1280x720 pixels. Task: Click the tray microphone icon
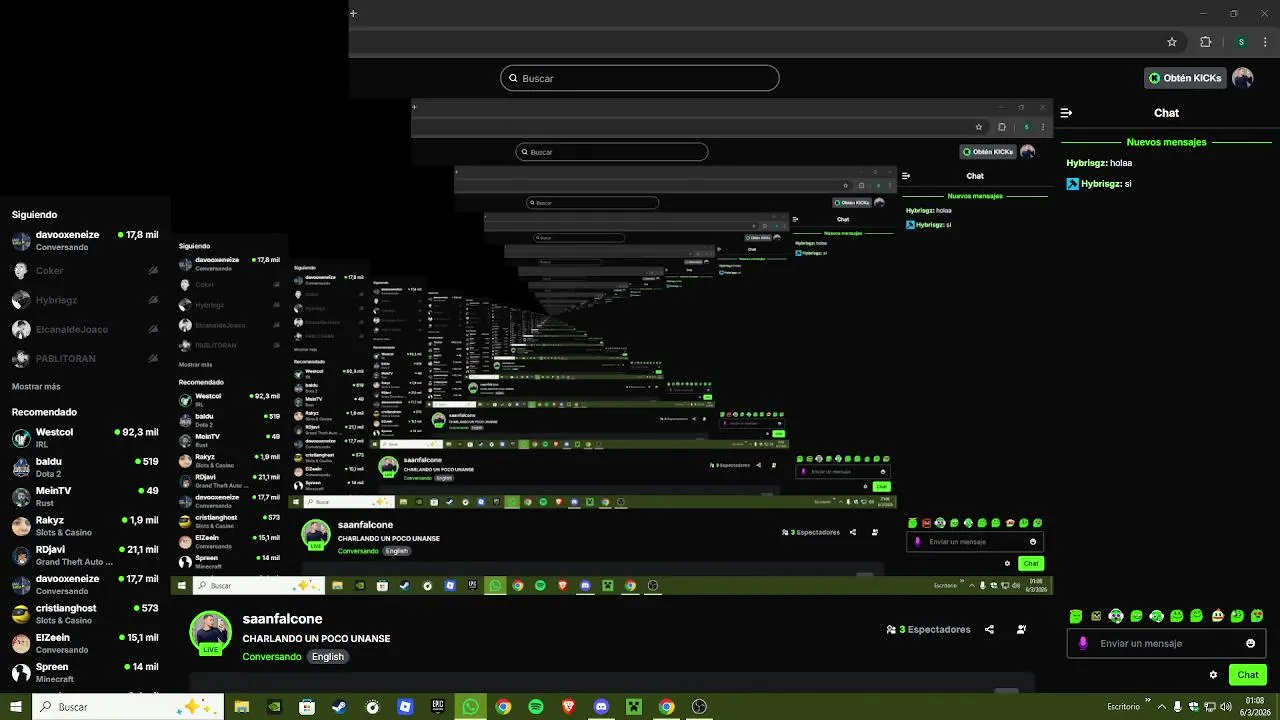pos(1177,707)
